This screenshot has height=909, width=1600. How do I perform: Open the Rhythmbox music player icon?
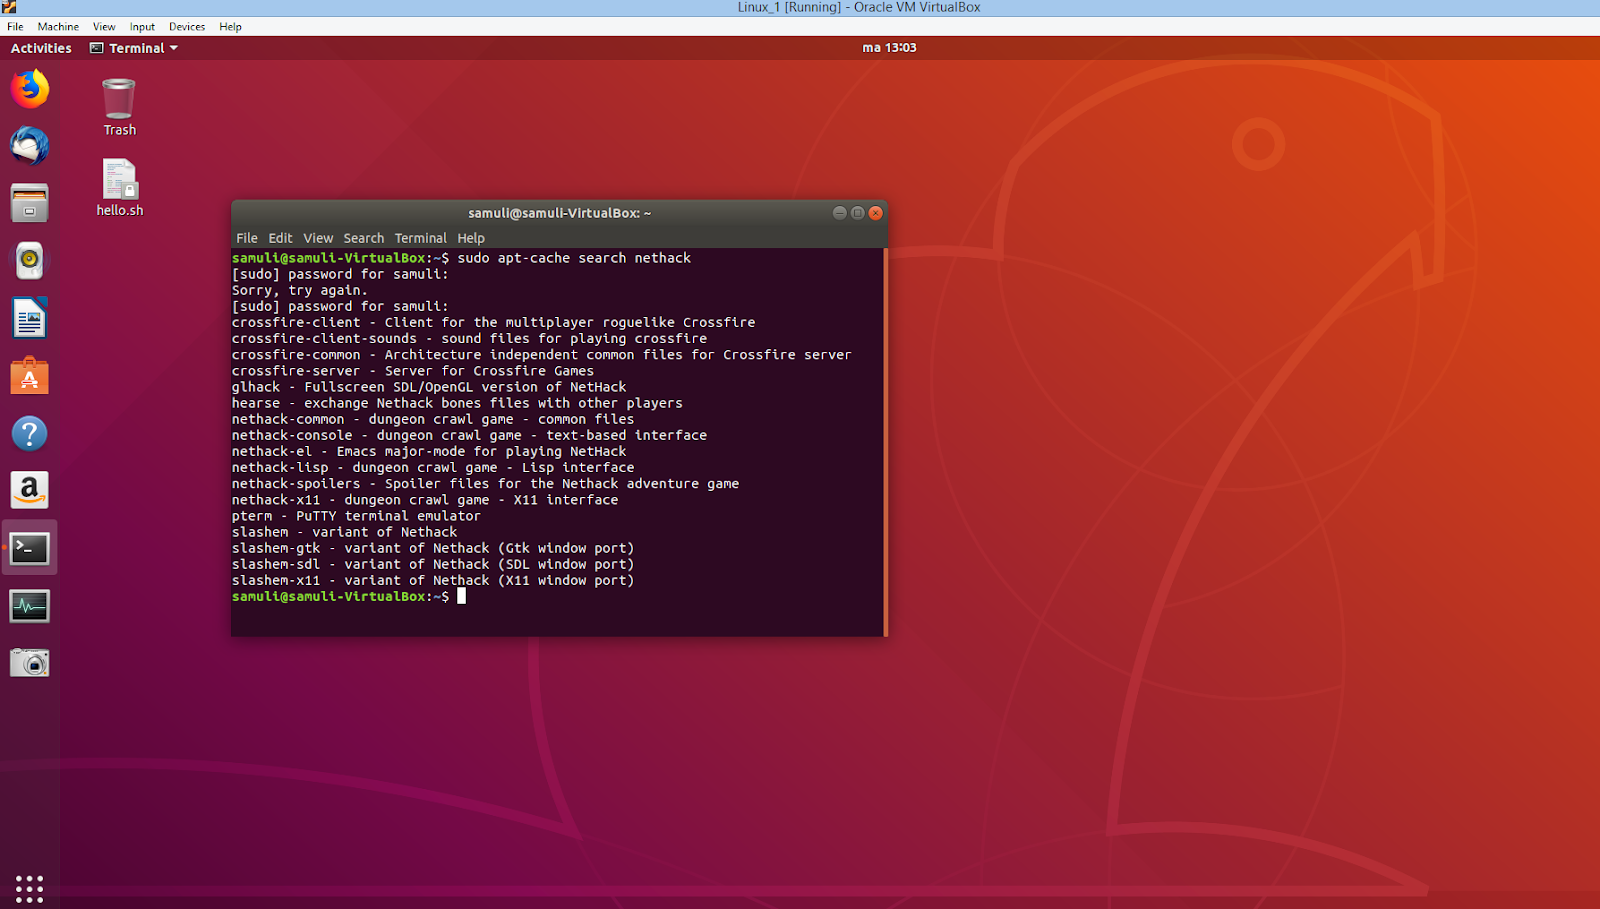[29, 261]
